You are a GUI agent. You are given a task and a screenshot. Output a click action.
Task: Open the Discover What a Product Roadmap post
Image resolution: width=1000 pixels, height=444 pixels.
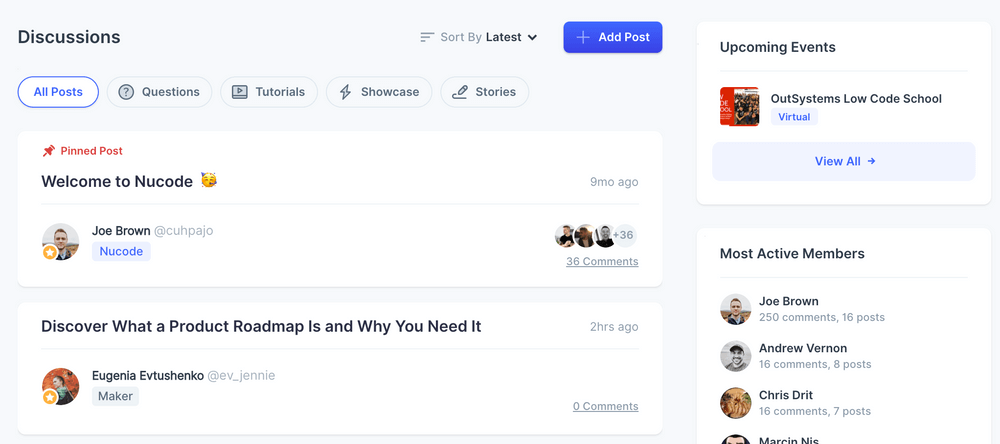tap(261, 327)
